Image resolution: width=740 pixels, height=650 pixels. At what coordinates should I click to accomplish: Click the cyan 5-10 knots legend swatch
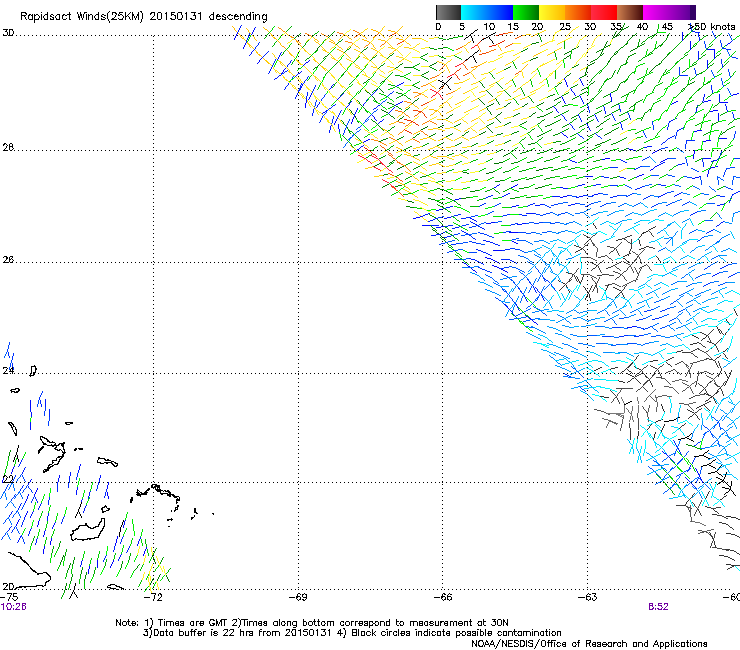pyautogui.click(x=473, y=12)
